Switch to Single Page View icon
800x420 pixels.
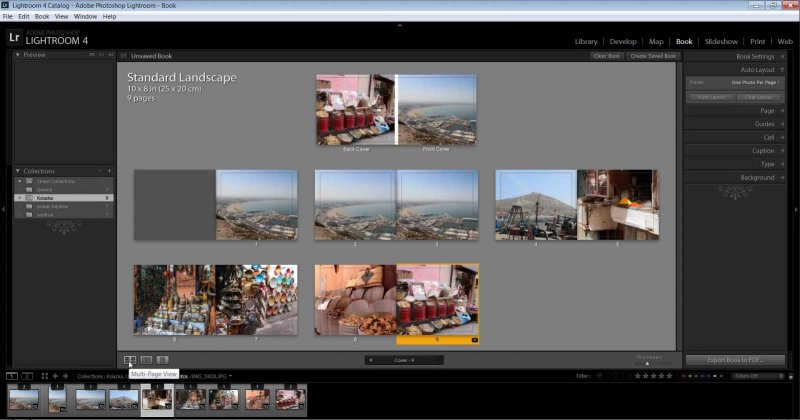[x=163, y=359]
